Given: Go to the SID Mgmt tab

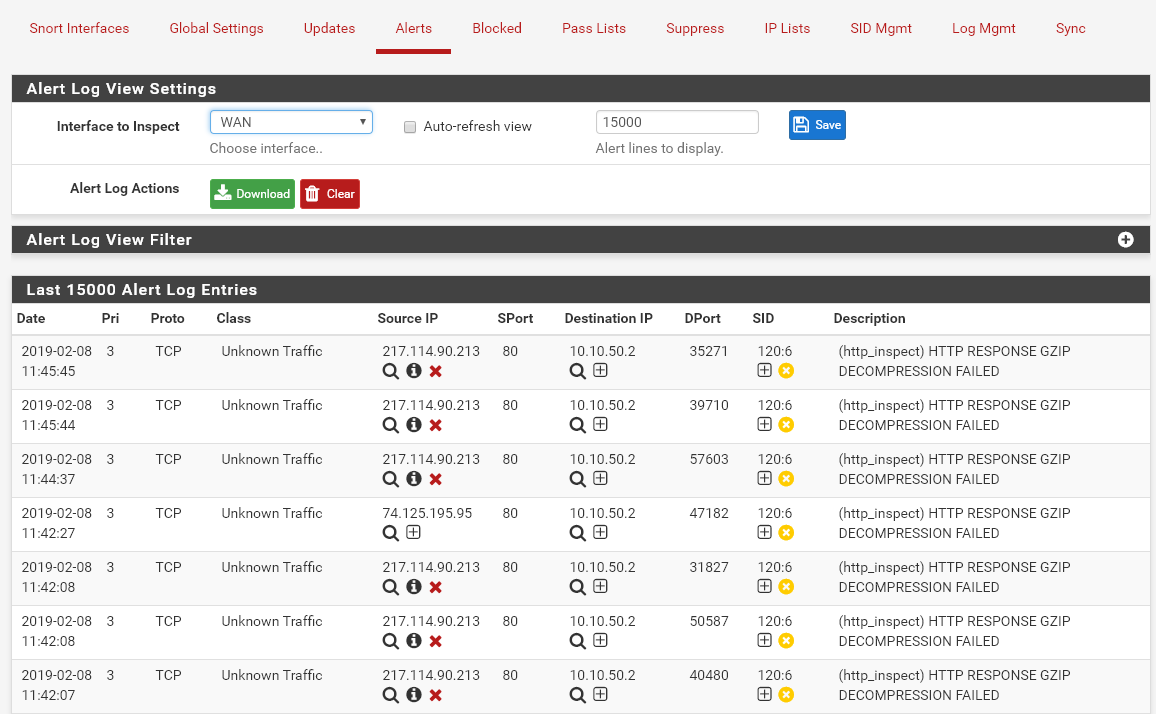Looking at the screenshot, I should [881, 28].
